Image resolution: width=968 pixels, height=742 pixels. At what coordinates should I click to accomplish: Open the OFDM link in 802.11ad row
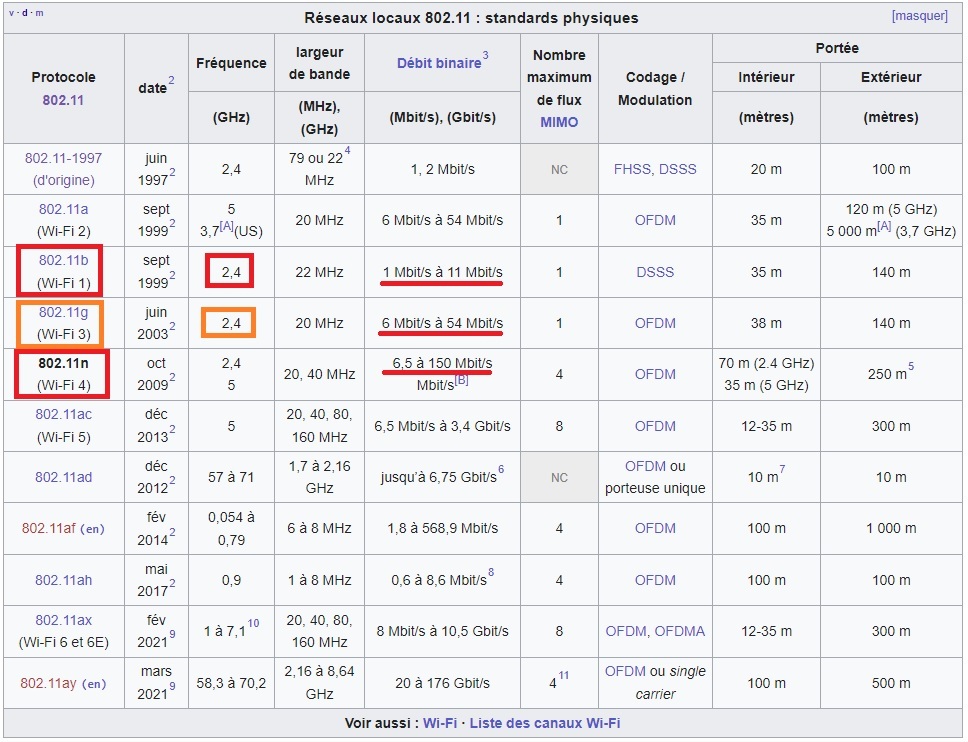tap(645, 466)
